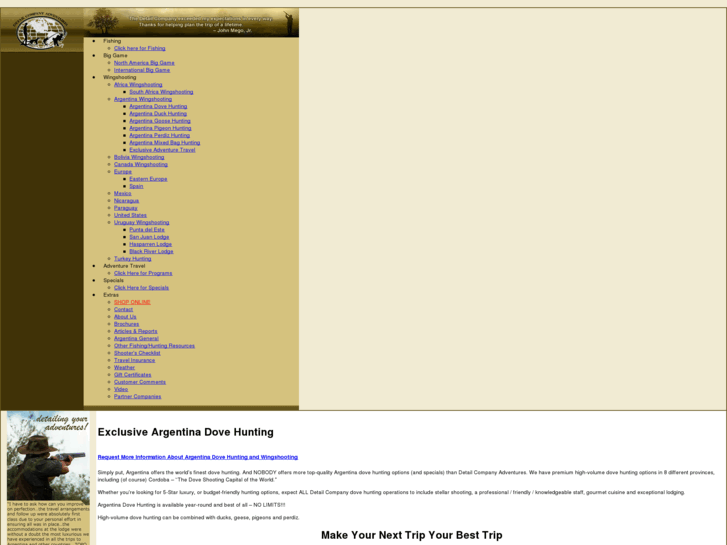
Task: Open South Africa Wingshooting
Action: pos(161,92)
